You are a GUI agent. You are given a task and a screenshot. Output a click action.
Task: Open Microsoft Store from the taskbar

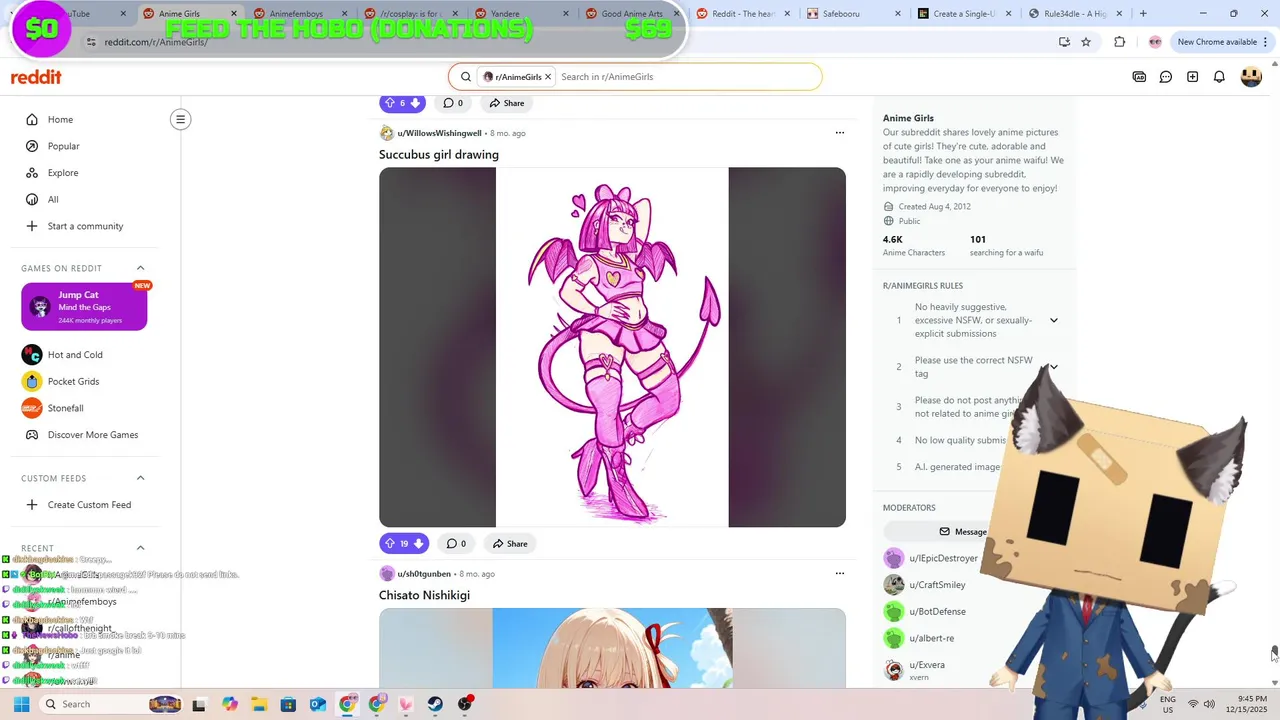click(289, 704)
